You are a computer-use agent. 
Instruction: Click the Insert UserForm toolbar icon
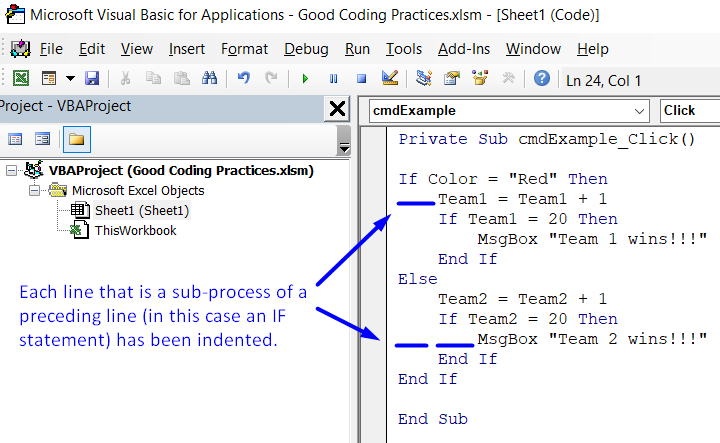[49, 79]
